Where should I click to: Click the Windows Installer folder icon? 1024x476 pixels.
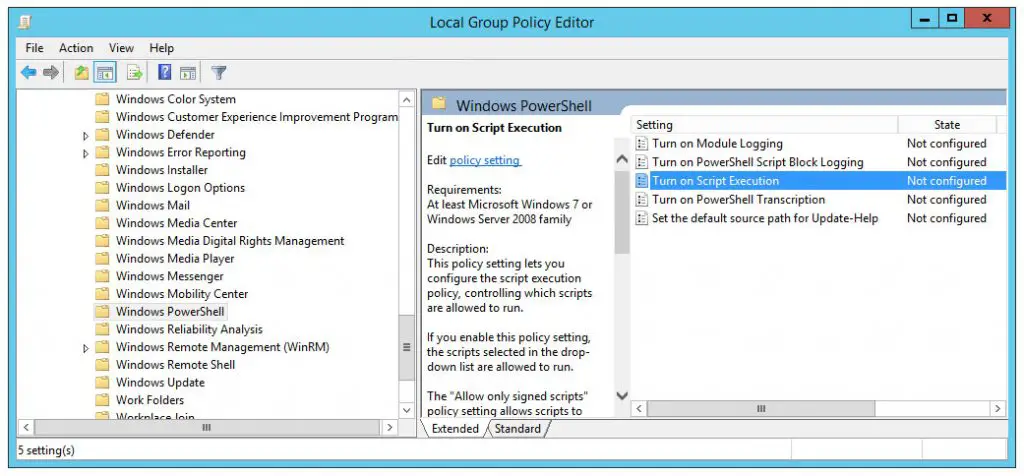pyautogui.click(x=102, y=170)
